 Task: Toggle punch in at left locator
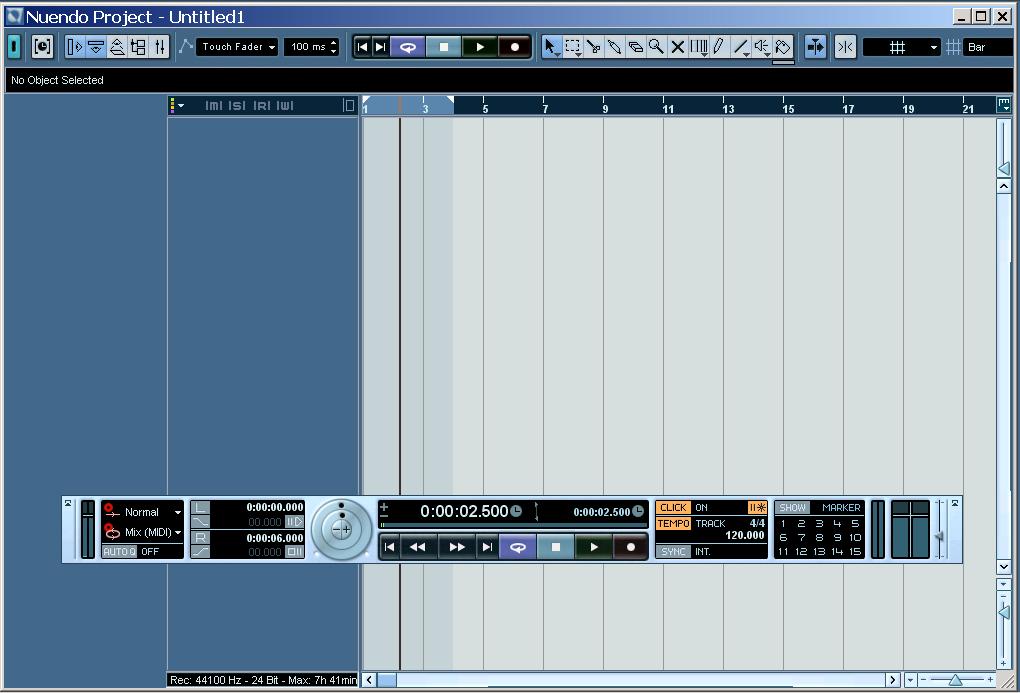[x=294, y=522]
